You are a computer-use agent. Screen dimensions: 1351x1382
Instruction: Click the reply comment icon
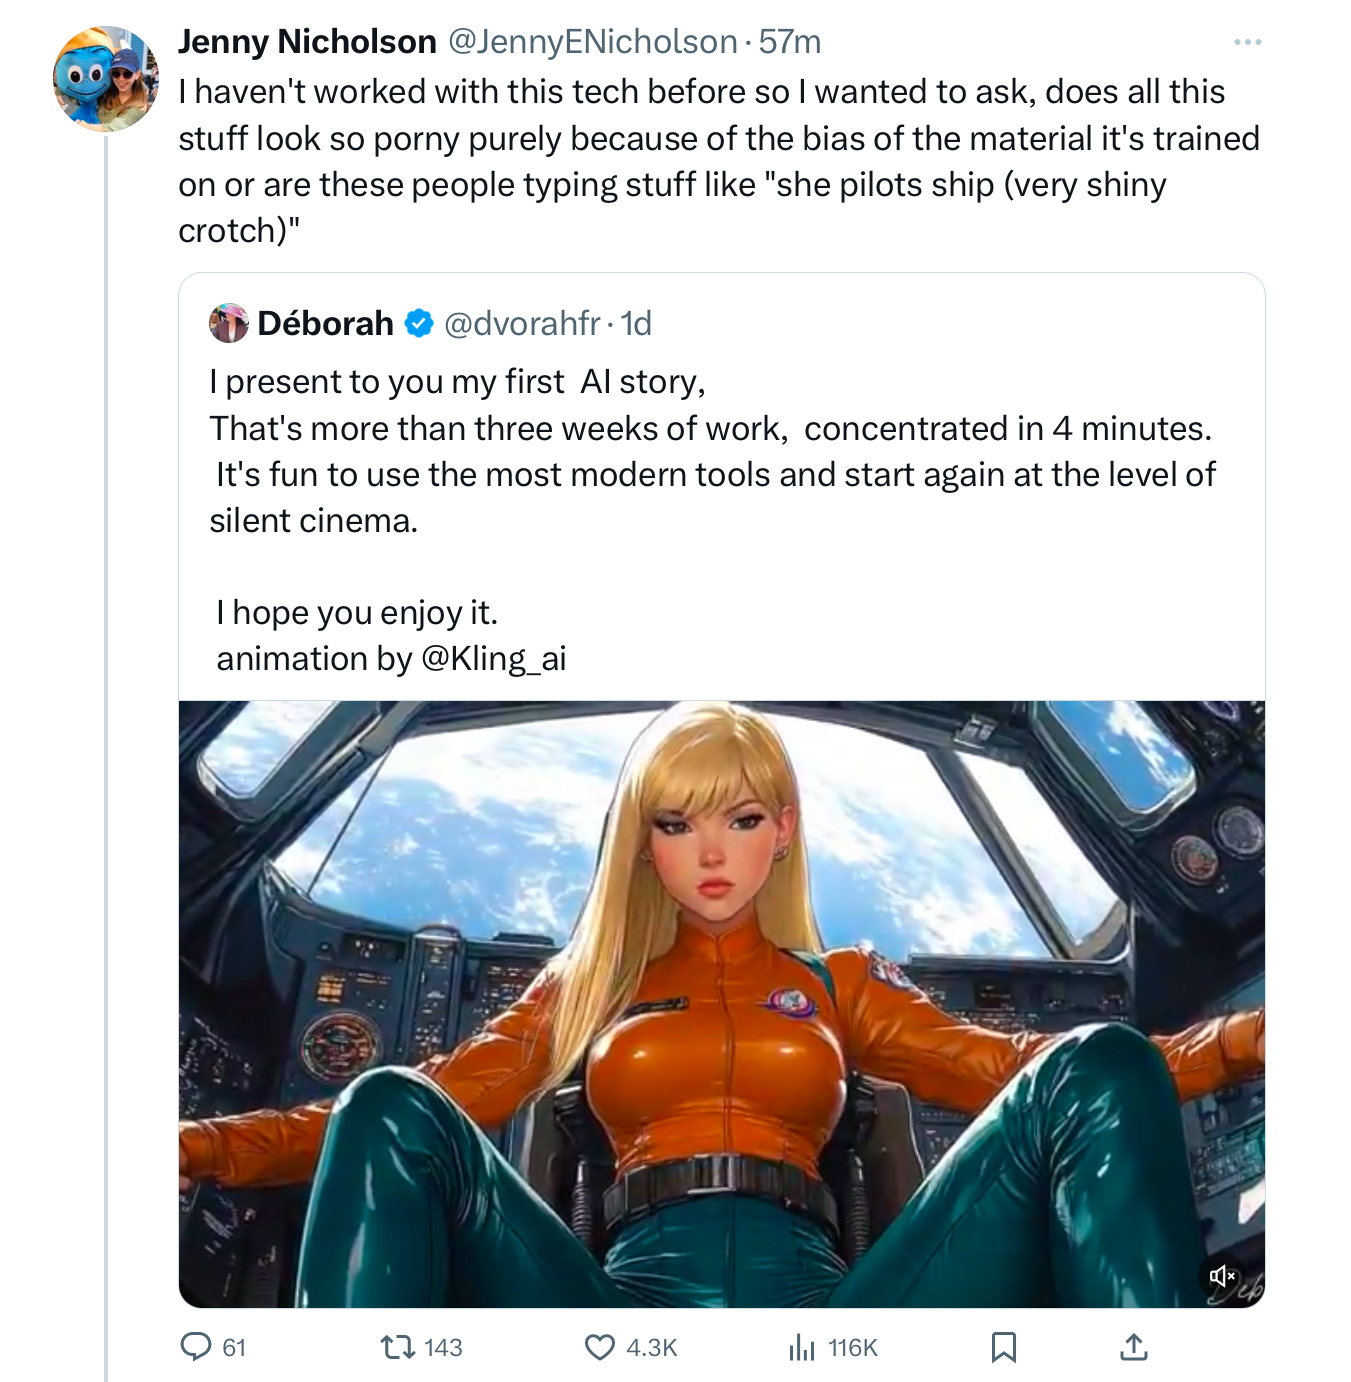coord(196,1347)
